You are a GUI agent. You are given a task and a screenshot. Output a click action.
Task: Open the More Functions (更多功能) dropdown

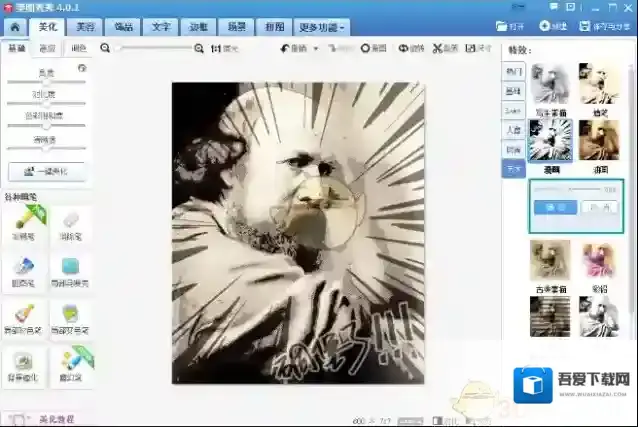click(x=324, y=27)
